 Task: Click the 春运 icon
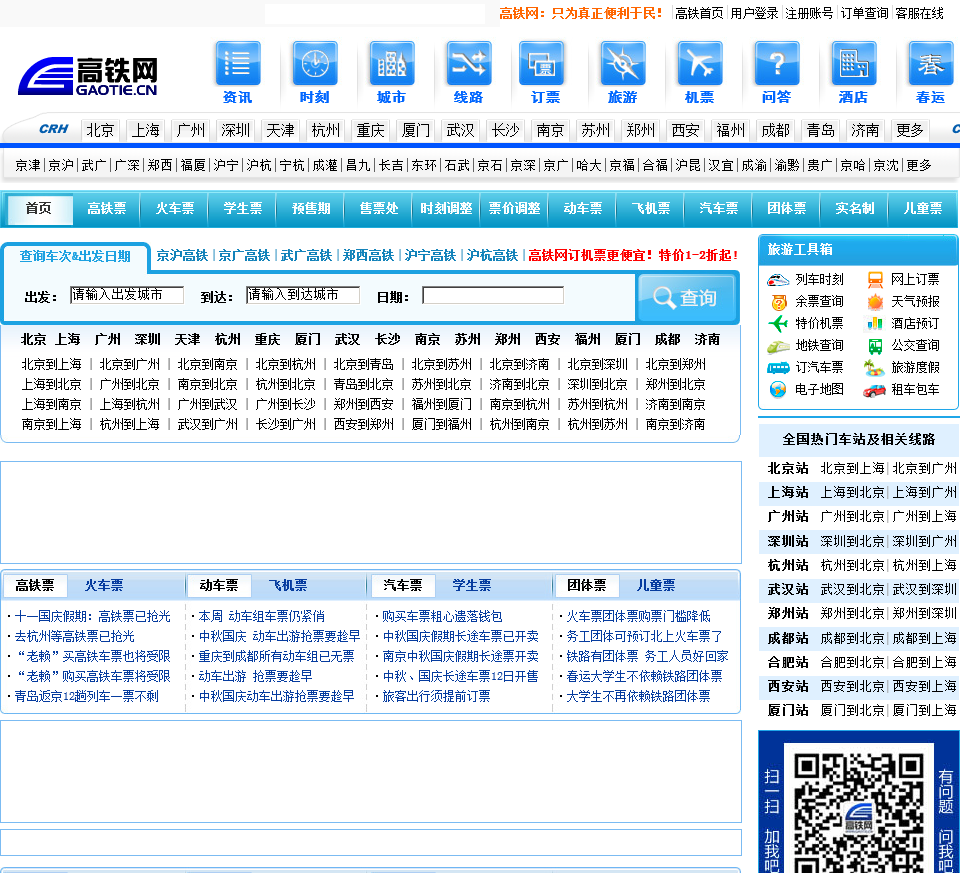(x=930, y=64)
